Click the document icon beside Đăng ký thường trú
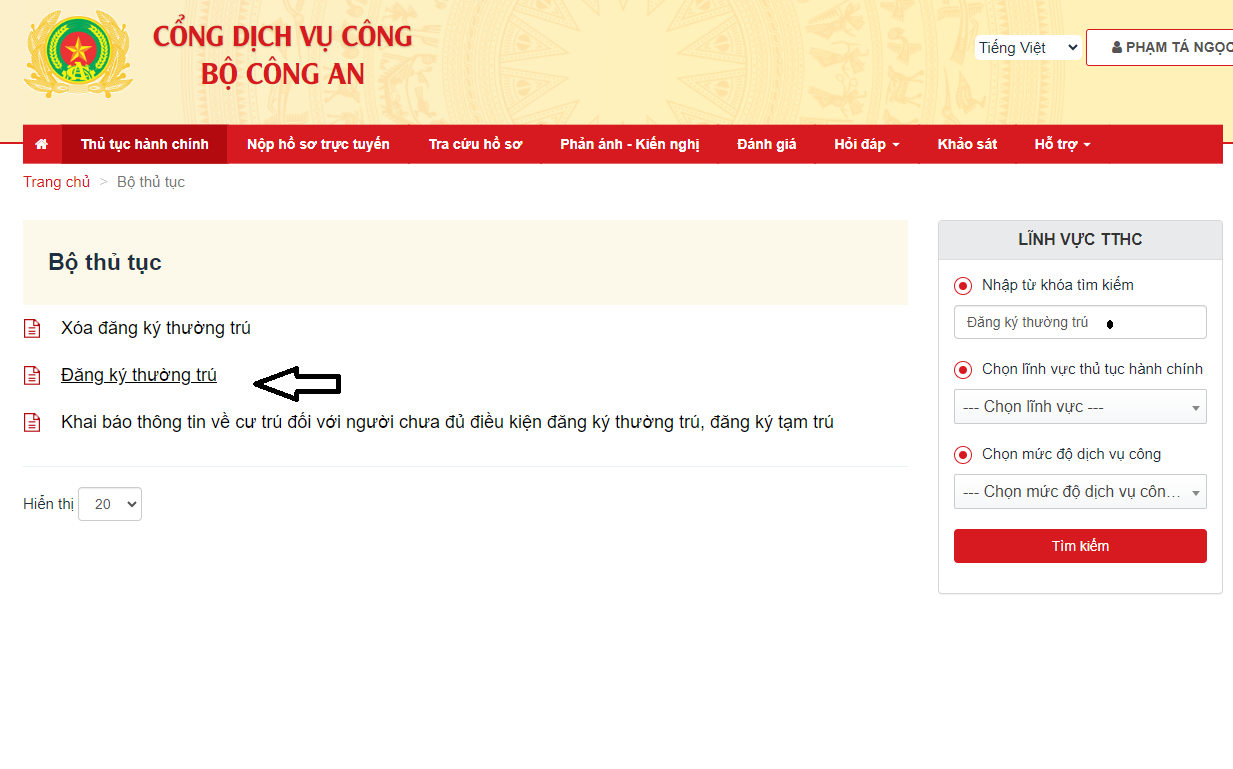This screenshot has width=1233, height=769. 33,375
